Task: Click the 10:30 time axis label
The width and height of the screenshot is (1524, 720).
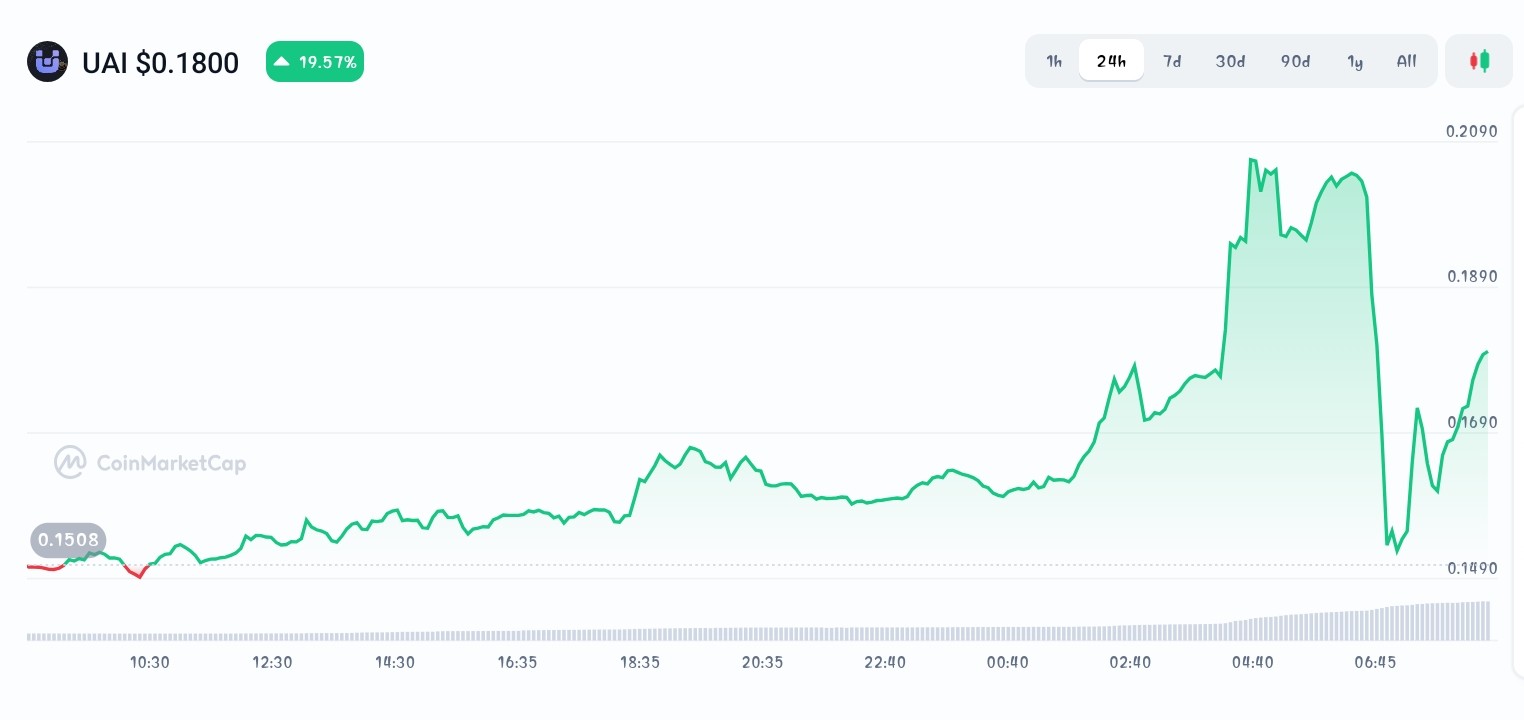Action: [150, 662]
